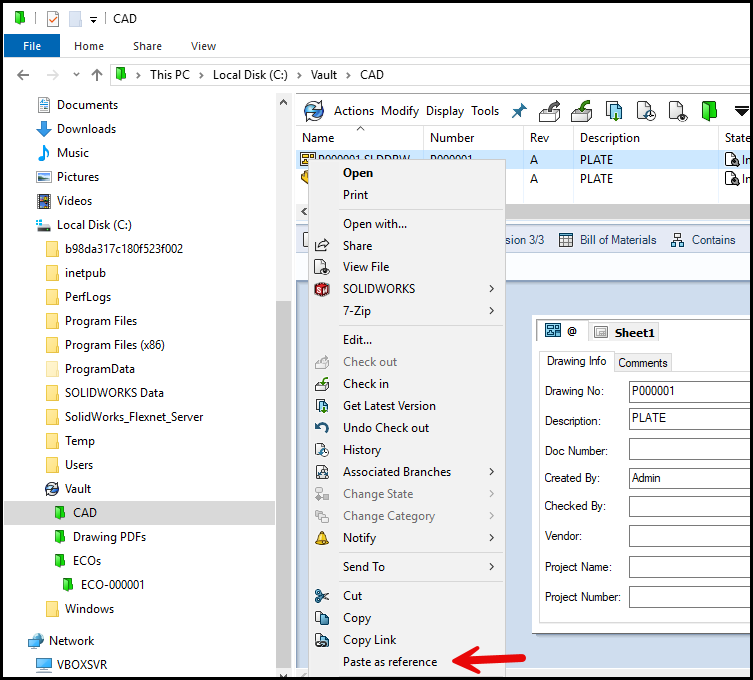Open the Quick Access Toolbar customize dropdown
The image size is (753, 680).
pyautogui.click(x=94, y=20)
